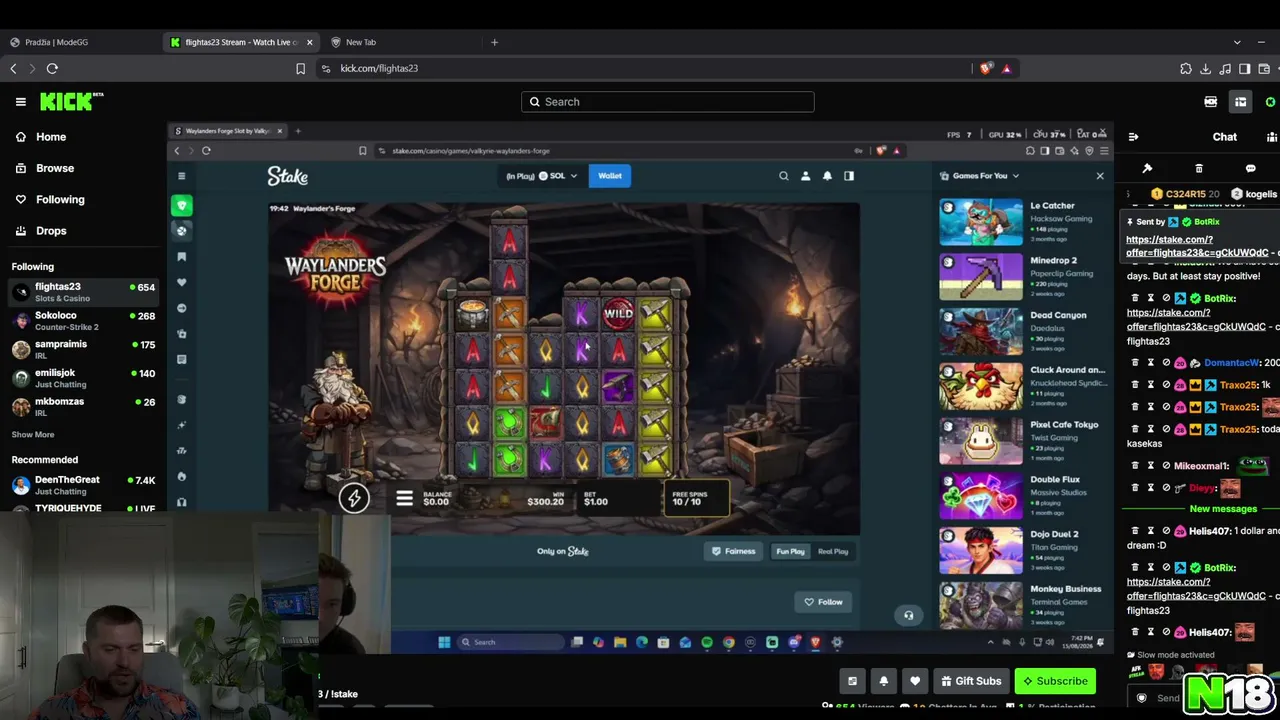
Task: Open the browser extensions puzzle icon
Action: click(x=1186, y=69)
